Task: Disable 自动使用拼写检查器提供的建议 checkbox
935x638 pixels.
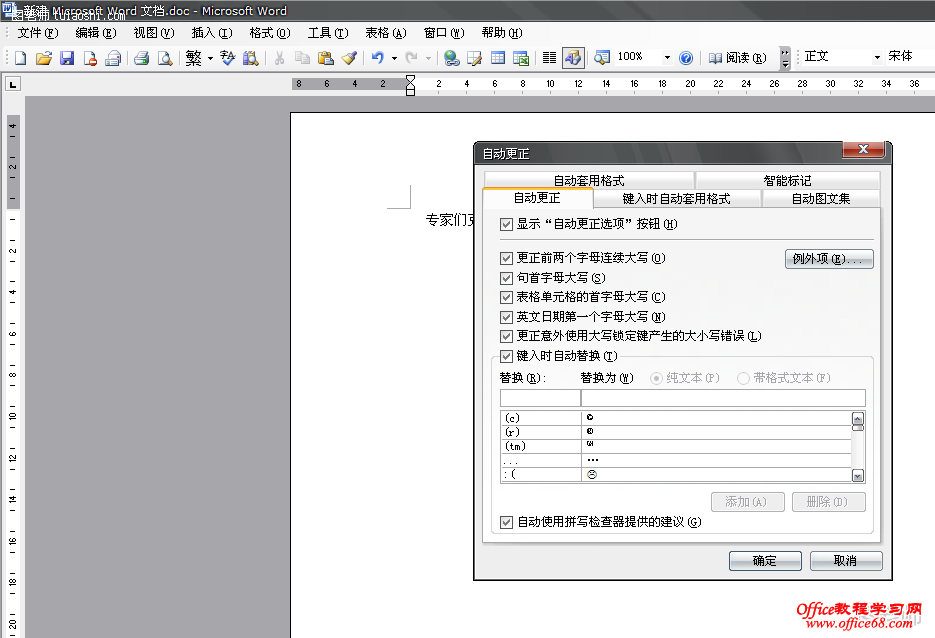Action: coord(506,522)
